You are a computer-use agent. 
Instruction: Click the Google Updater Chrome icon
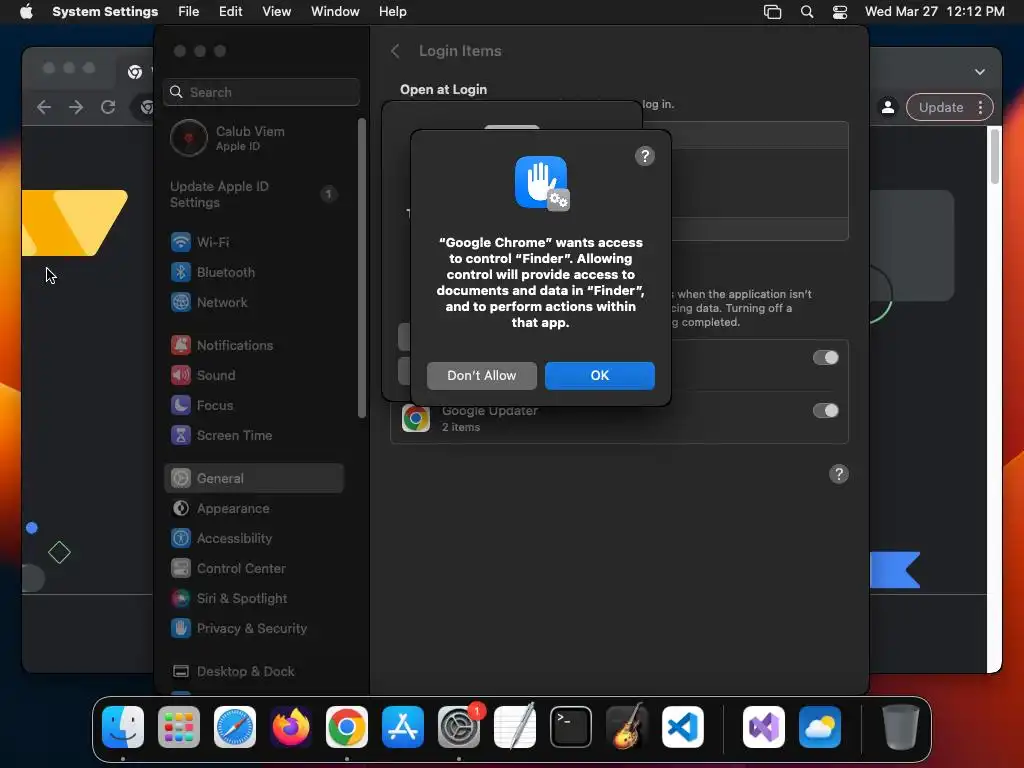point(416,419)
